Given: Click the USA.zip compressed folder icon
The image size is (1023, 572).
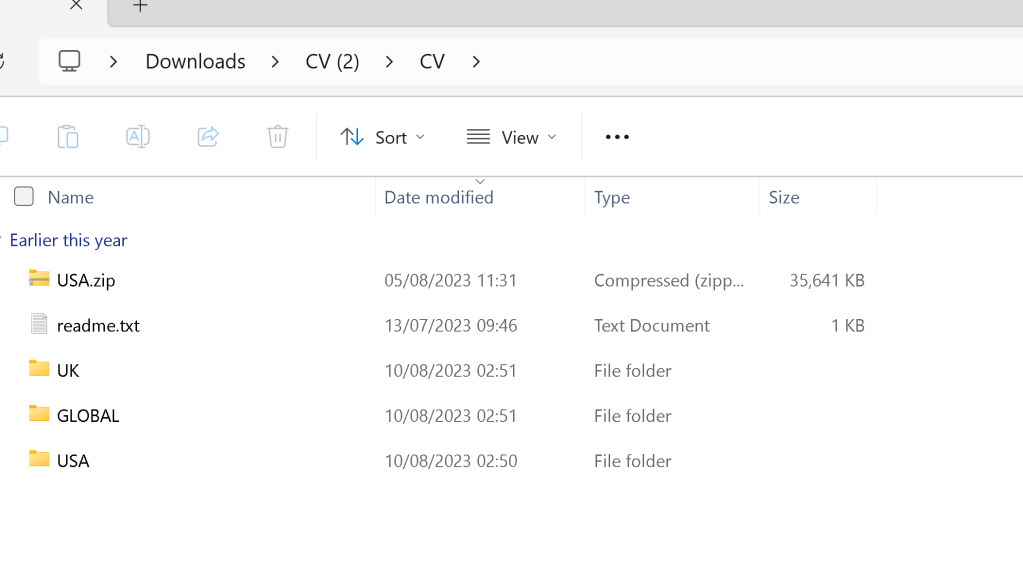Looking at the screenshot, I should pyautogui.click(x=39, y=279).
